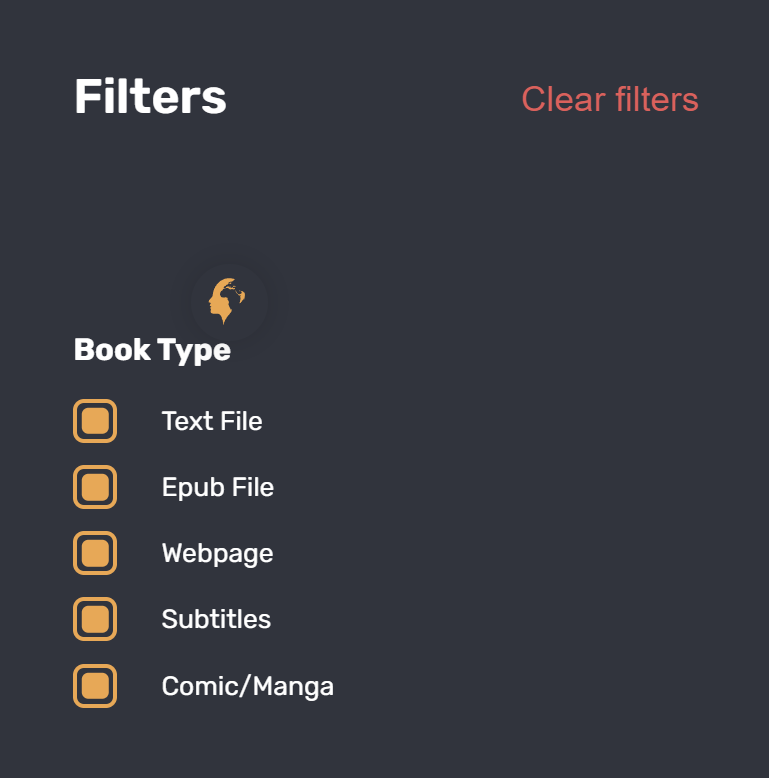Screen dimensions: 769x778
Task: Click the Epub File label text
Action: [x=217, y=487]
